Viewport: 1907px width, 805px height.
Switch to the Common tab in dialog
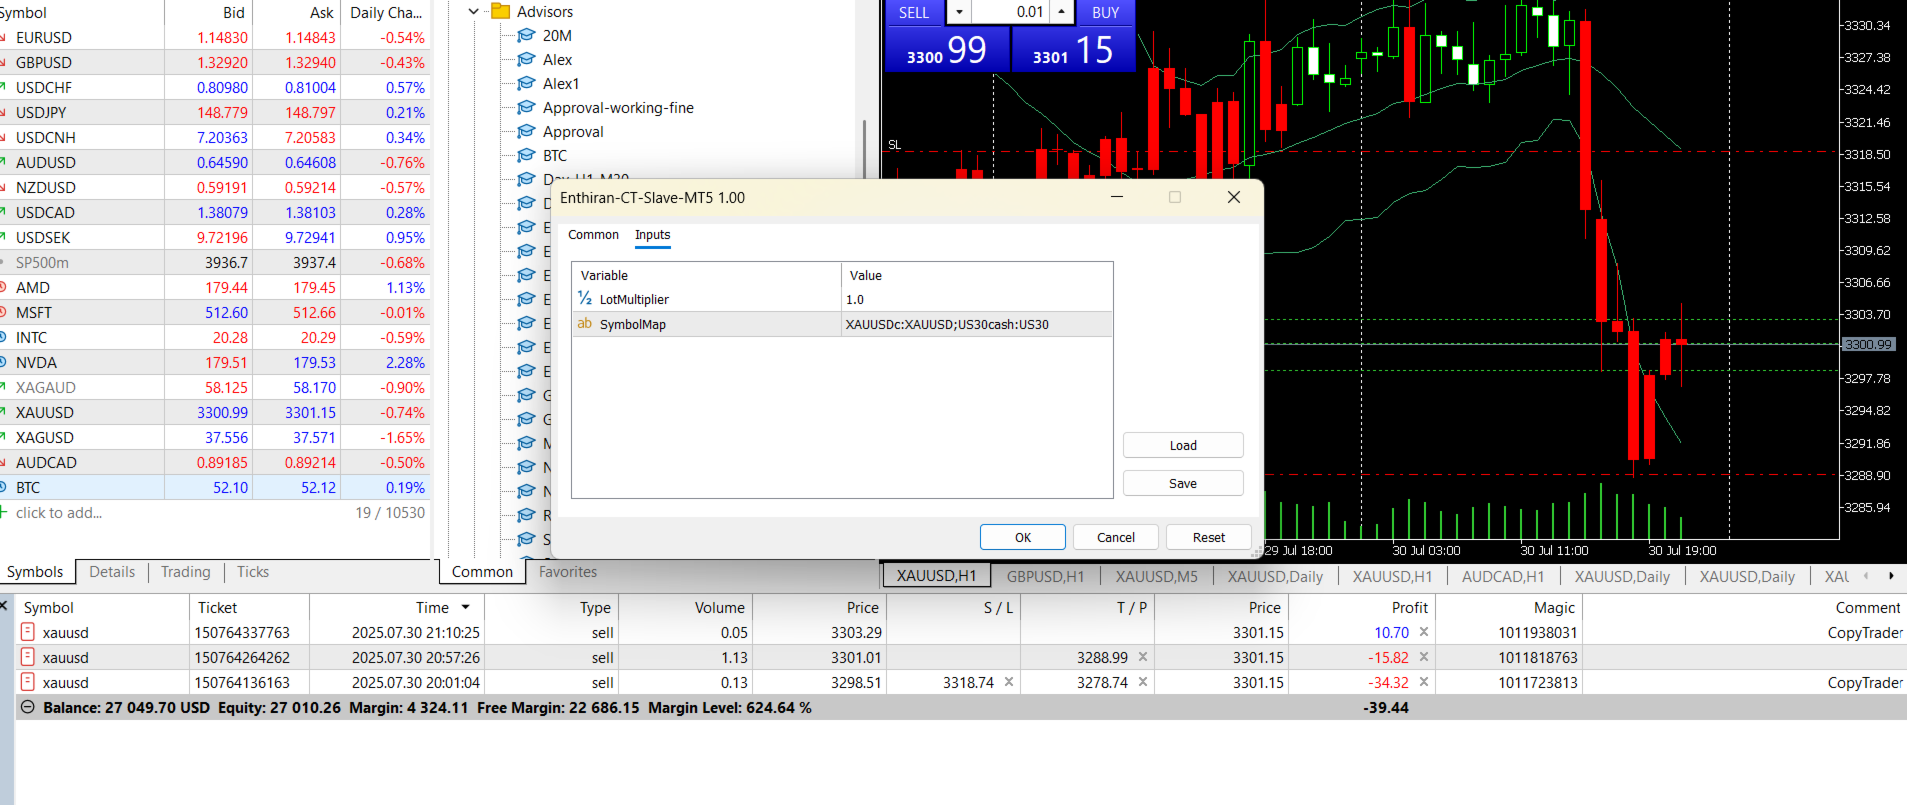tap(593, 235)
